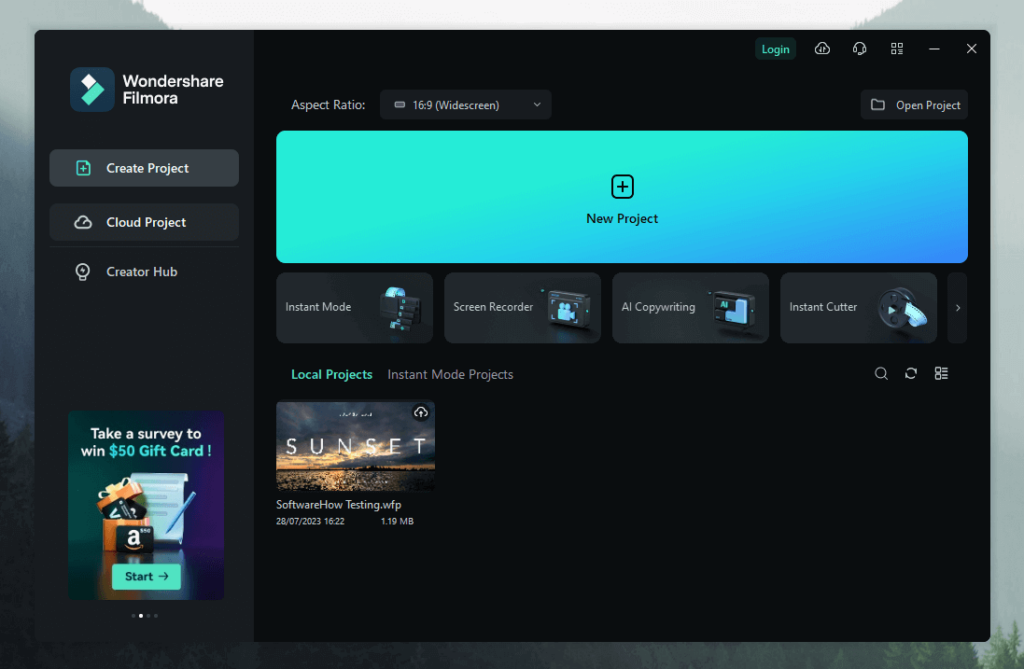Open the Instant Cutter tool

pyautogui.click(x=858, y=308)
